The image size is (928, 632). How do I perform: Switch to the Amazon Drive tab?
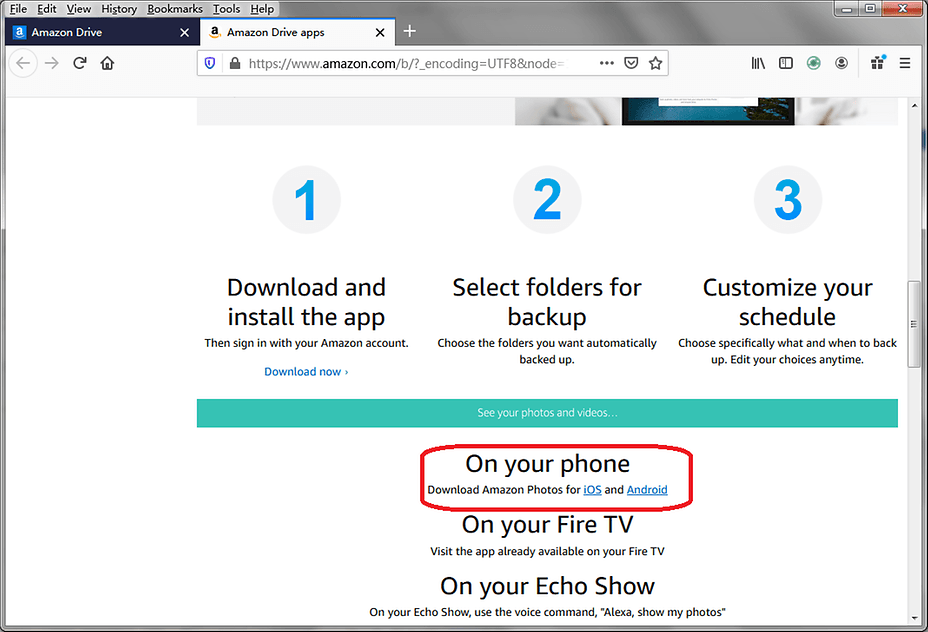pyautogui.click(x=101, y=33)
